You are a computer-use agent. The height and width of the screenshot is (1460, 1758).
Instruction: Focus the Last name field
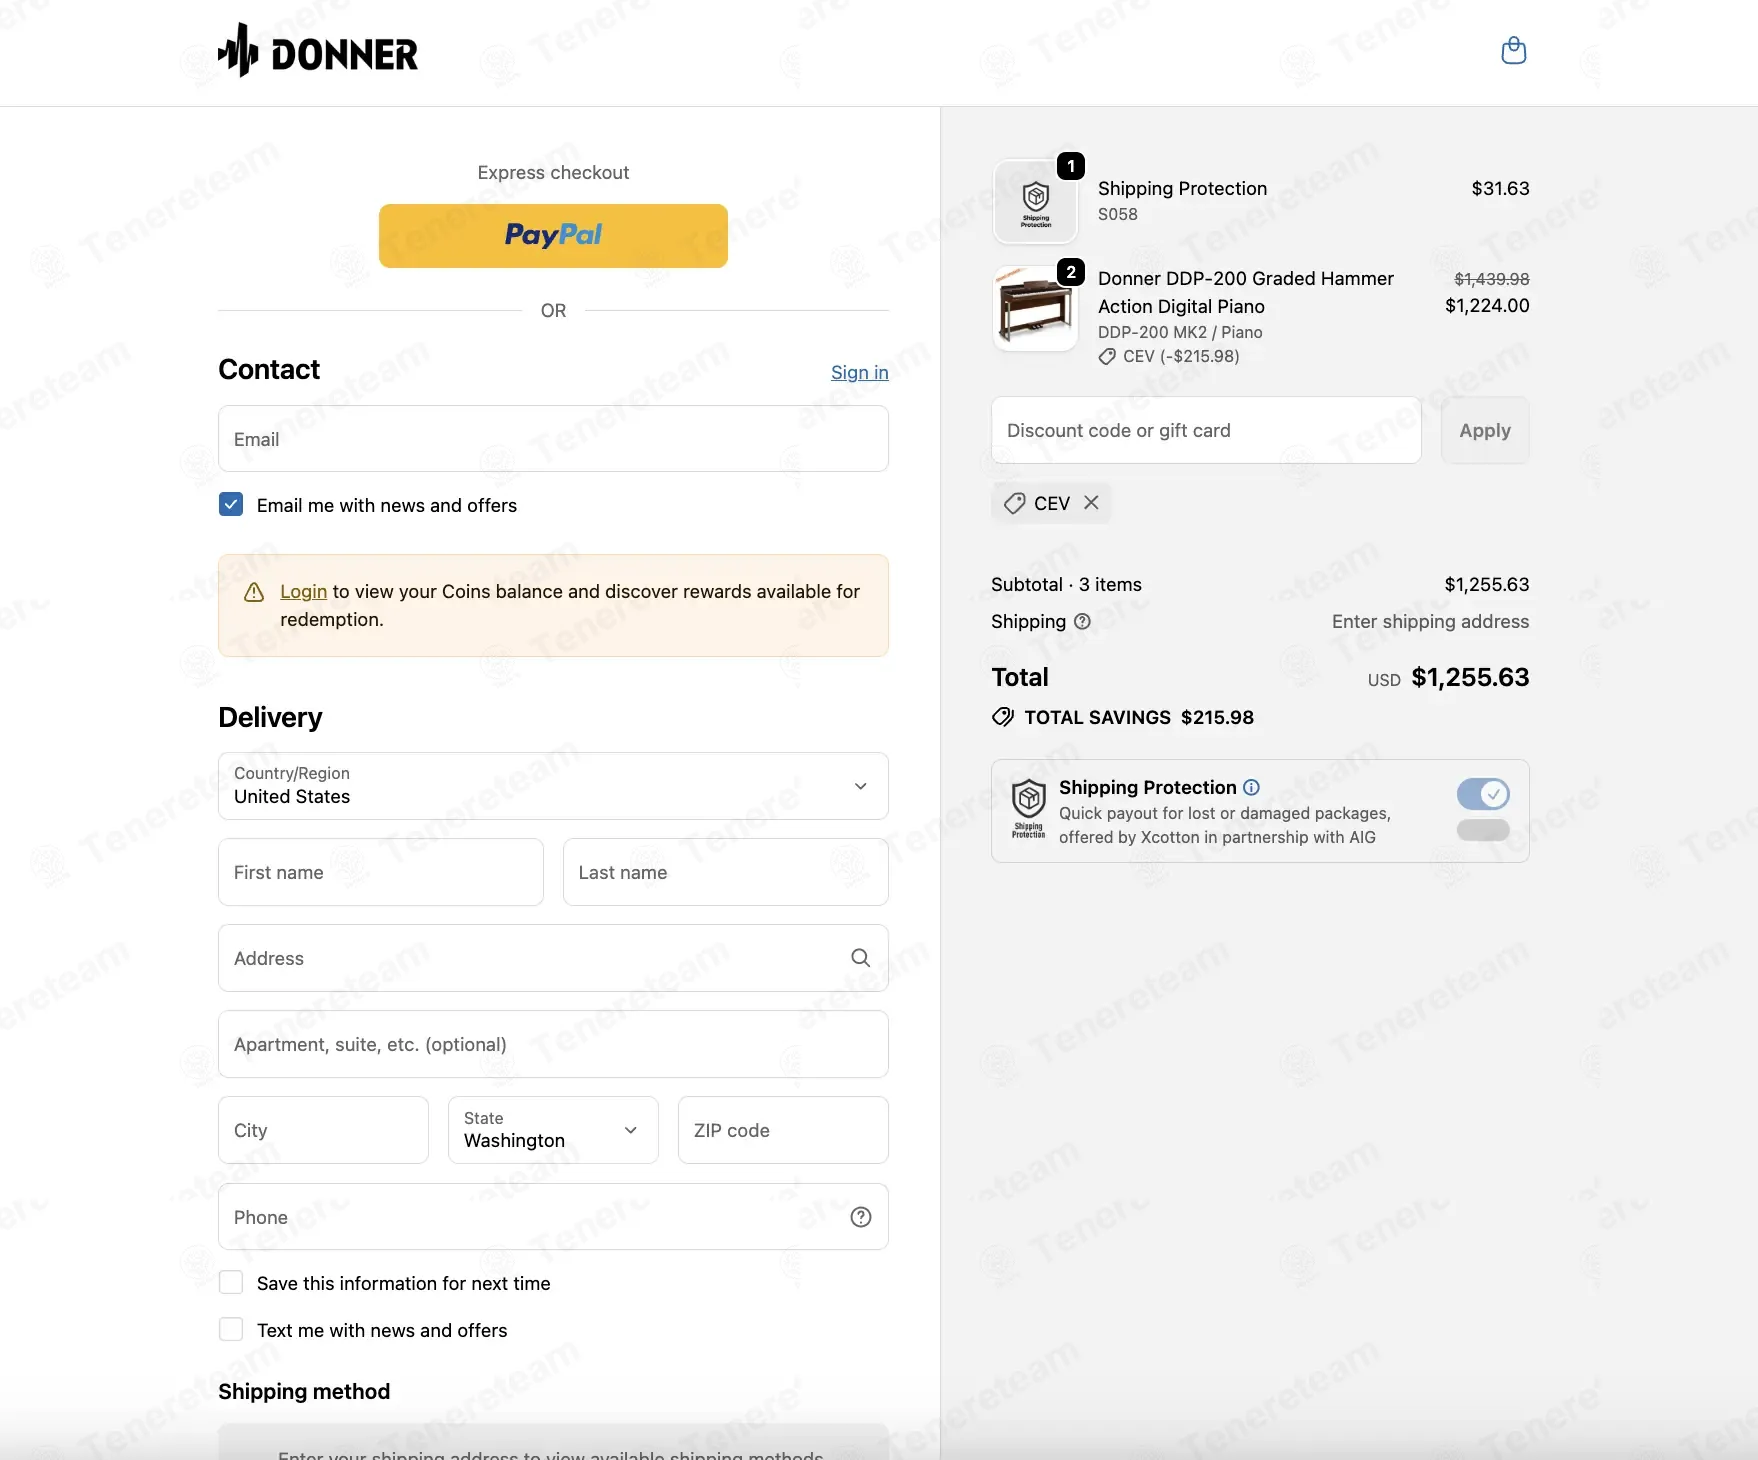726,872
